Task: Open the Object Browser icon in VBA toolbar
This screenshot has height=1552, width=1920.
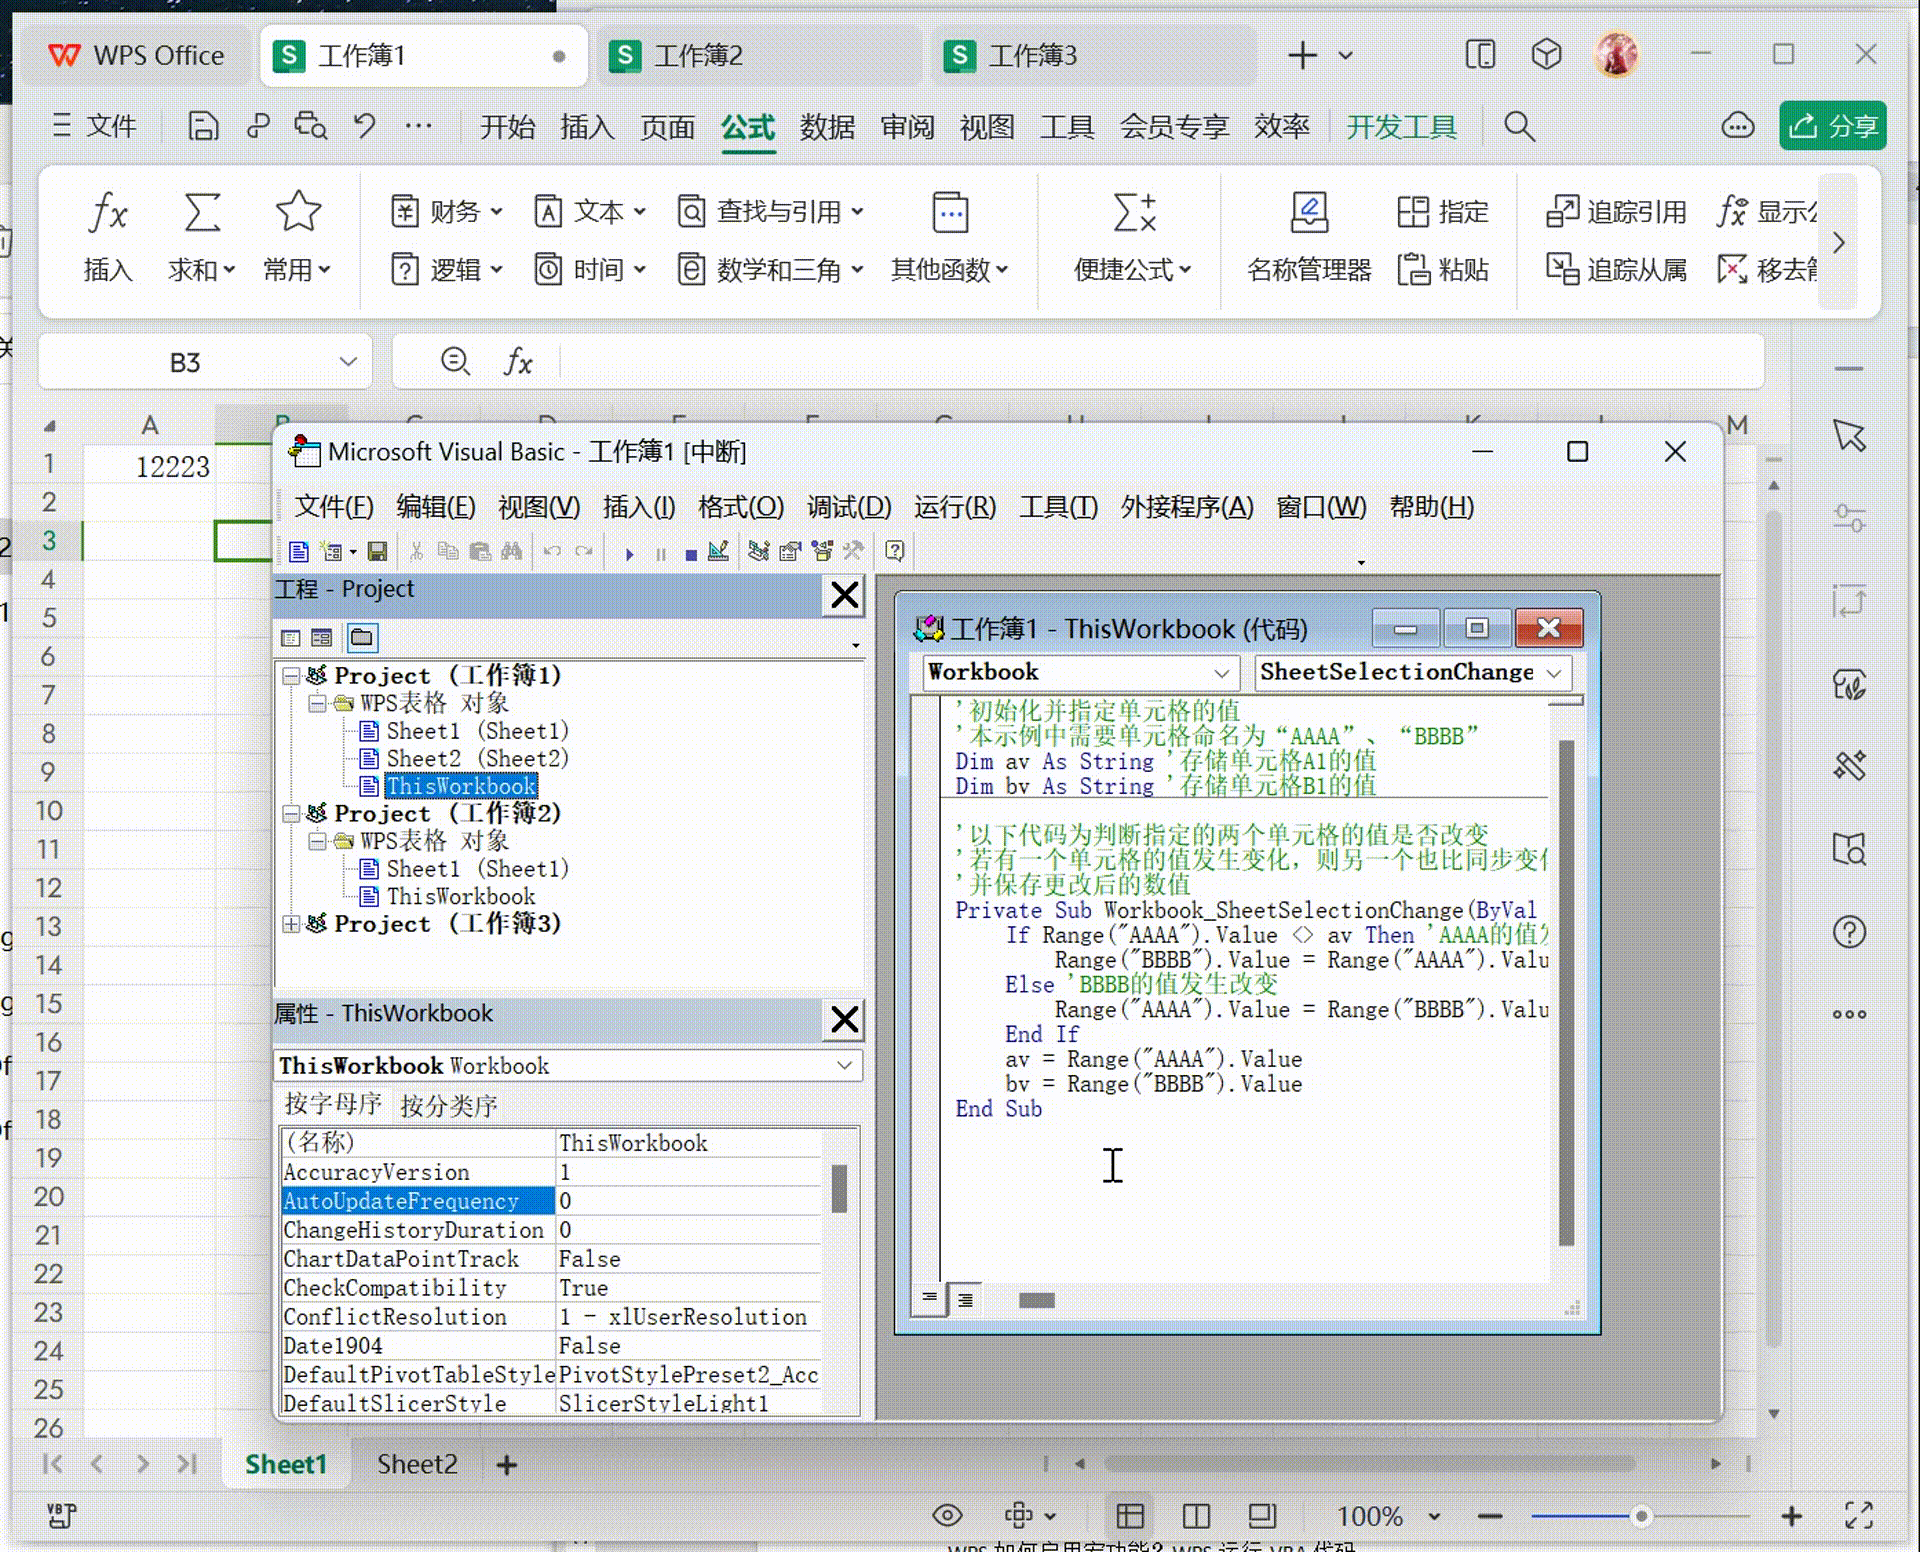Action: pyautogui.click(x=822, y=551)
